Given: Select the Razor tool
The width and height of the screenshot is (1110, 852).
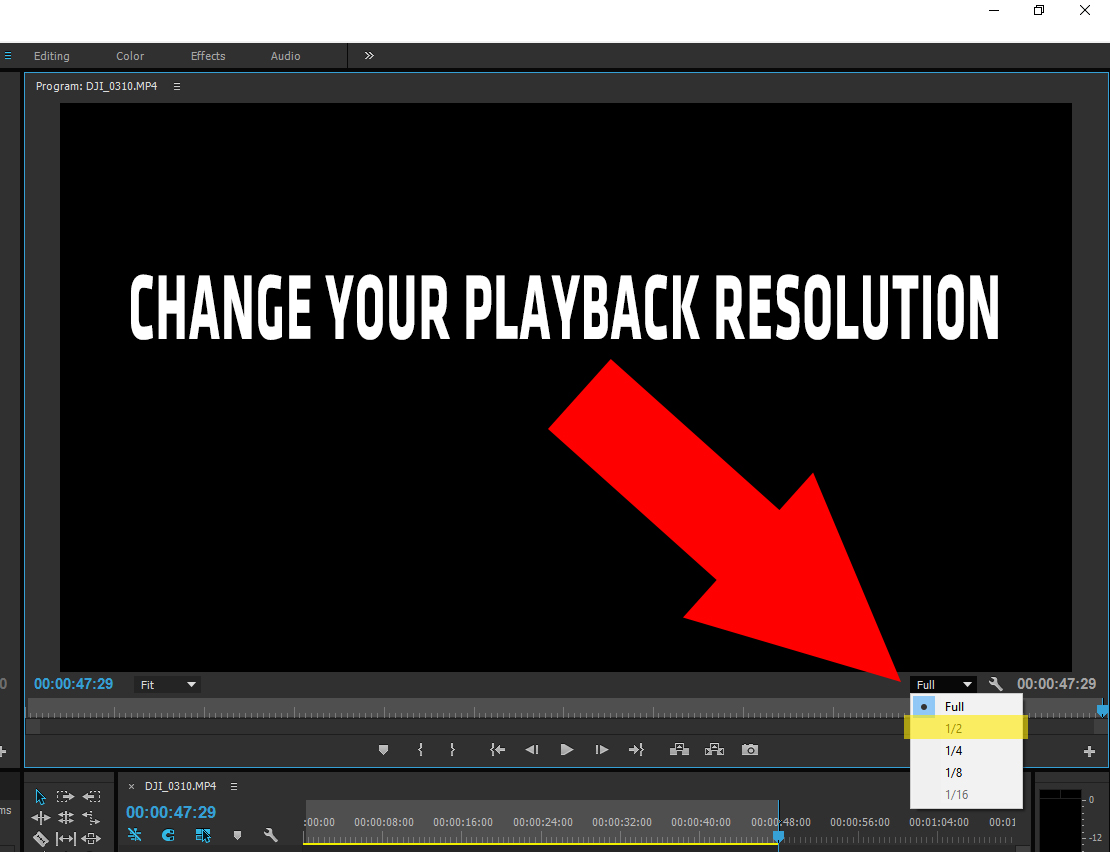Looking at the screenshot, I should point(40,839).
